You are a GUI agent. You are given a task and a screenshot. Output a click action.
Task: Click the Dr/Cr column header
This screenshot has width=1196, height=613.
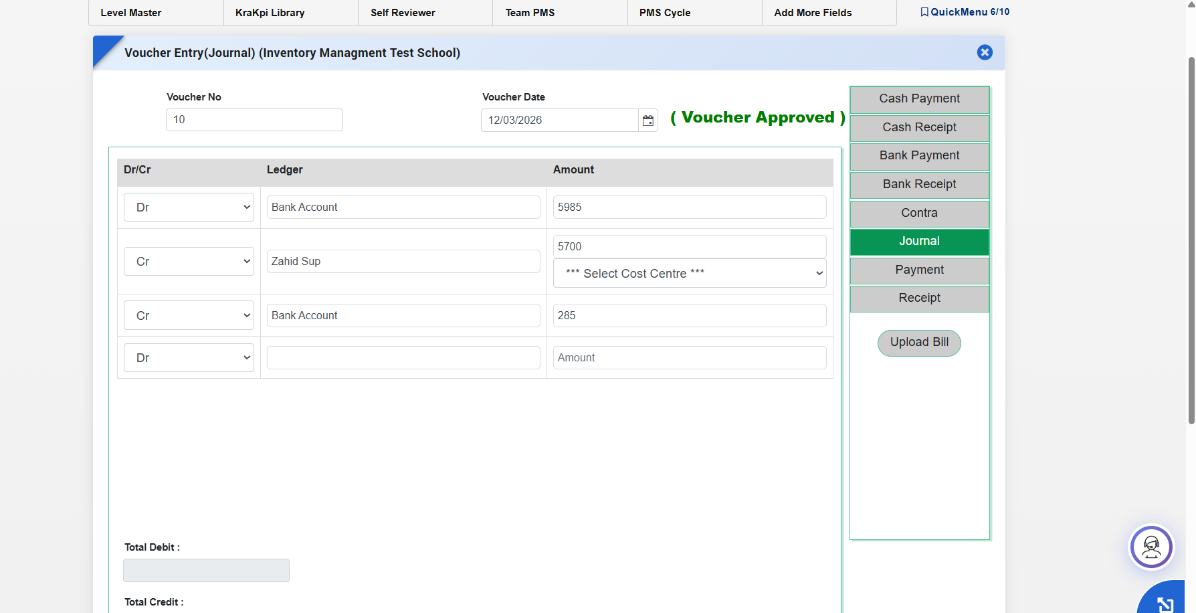tap(137, 170)
